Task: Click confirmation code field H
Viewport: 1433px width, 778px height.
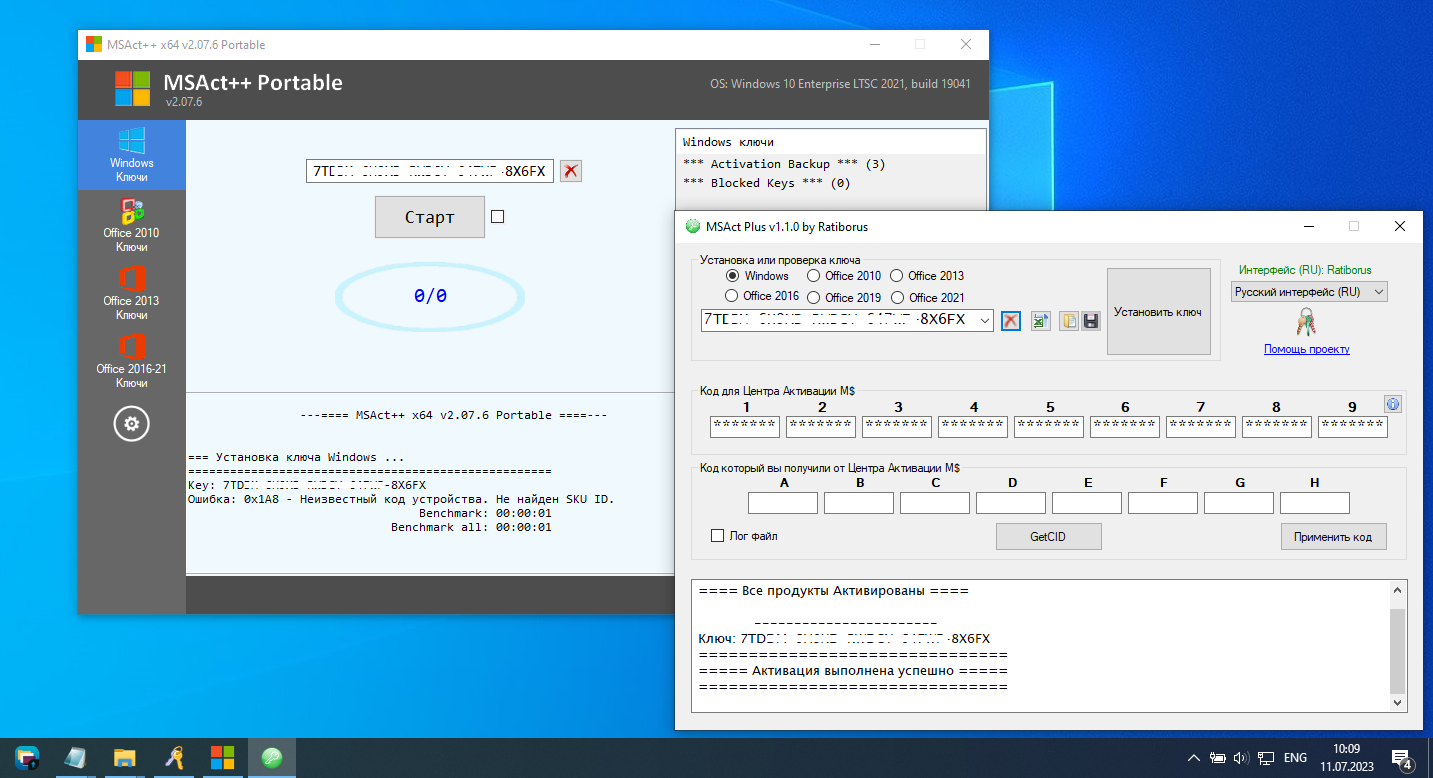Action: tap(1315, 503)
